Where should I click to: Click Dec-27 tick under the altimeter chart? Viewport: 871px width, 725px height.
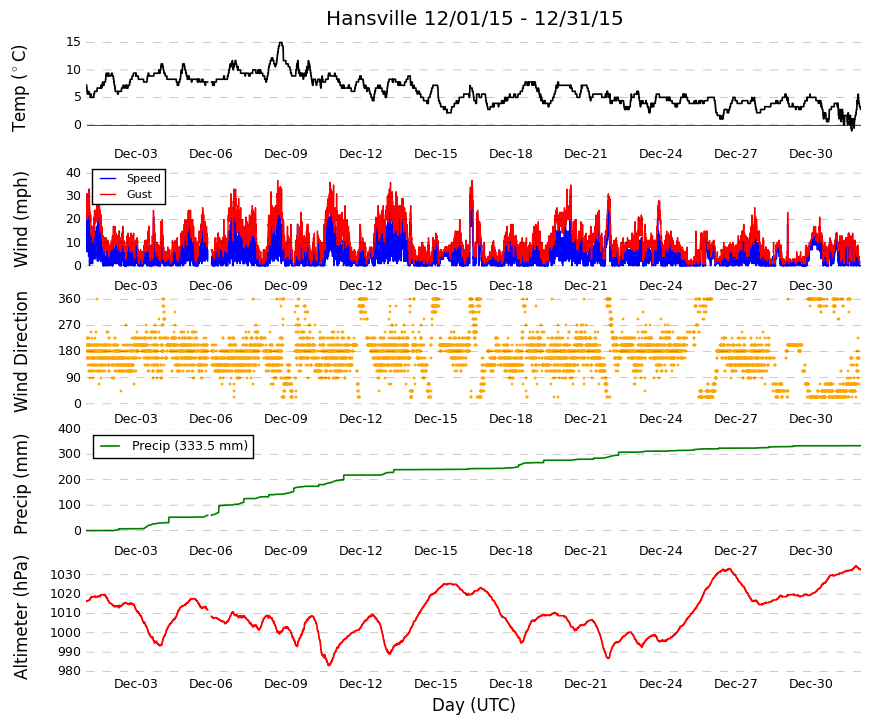pyautogui.click(x=735, y=684)
